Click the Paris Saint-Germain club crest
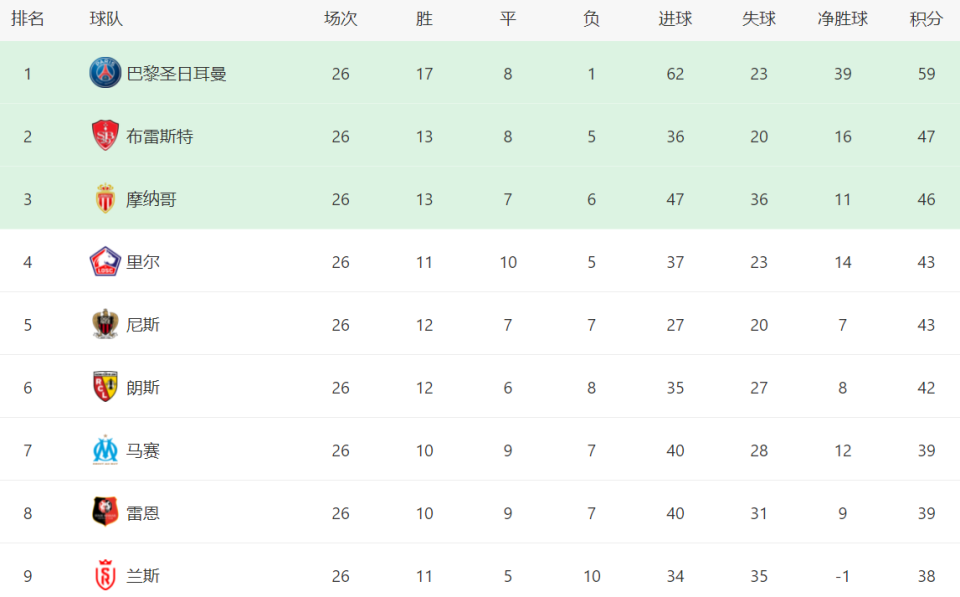The width and height of the screenshot is (960, 597). (x=105, y=73)
